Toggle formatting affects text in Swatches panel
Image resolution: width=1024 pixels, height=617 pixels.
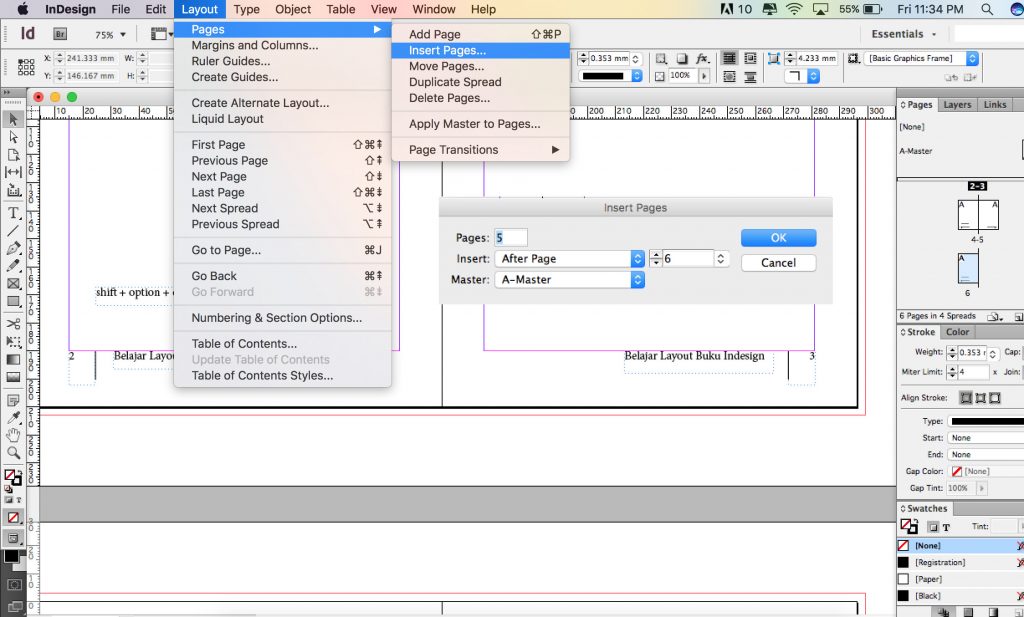click(x=946, y=527)
